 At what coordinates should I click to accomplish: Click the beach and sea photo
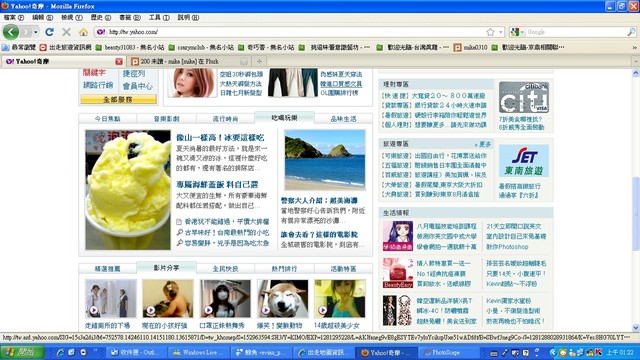(324, 160)
